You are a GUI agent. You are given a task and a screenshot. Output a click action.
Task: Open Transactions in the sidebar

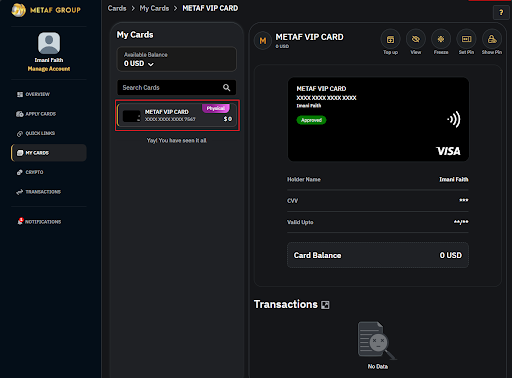49,192
